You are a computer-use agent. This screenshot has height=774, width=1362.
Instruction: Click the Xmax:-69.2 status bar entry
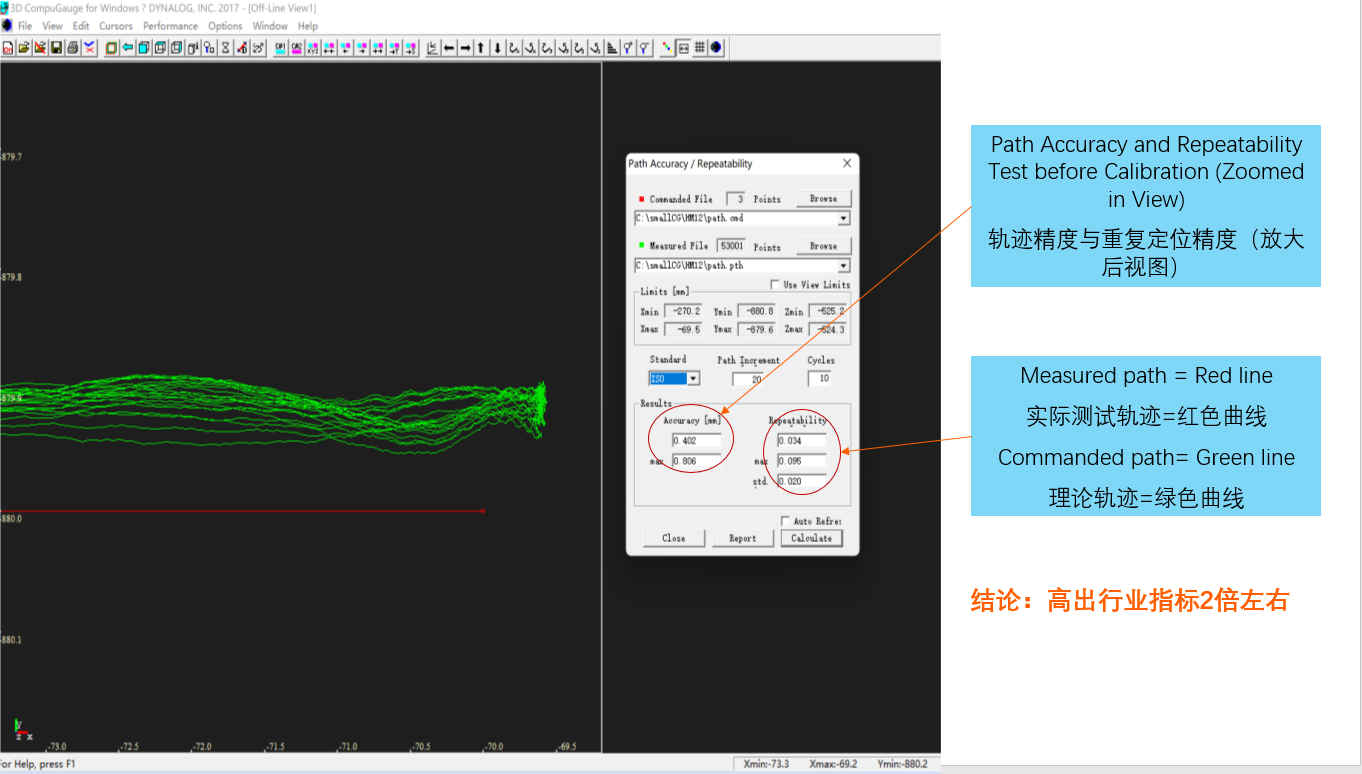pos(833,764)
